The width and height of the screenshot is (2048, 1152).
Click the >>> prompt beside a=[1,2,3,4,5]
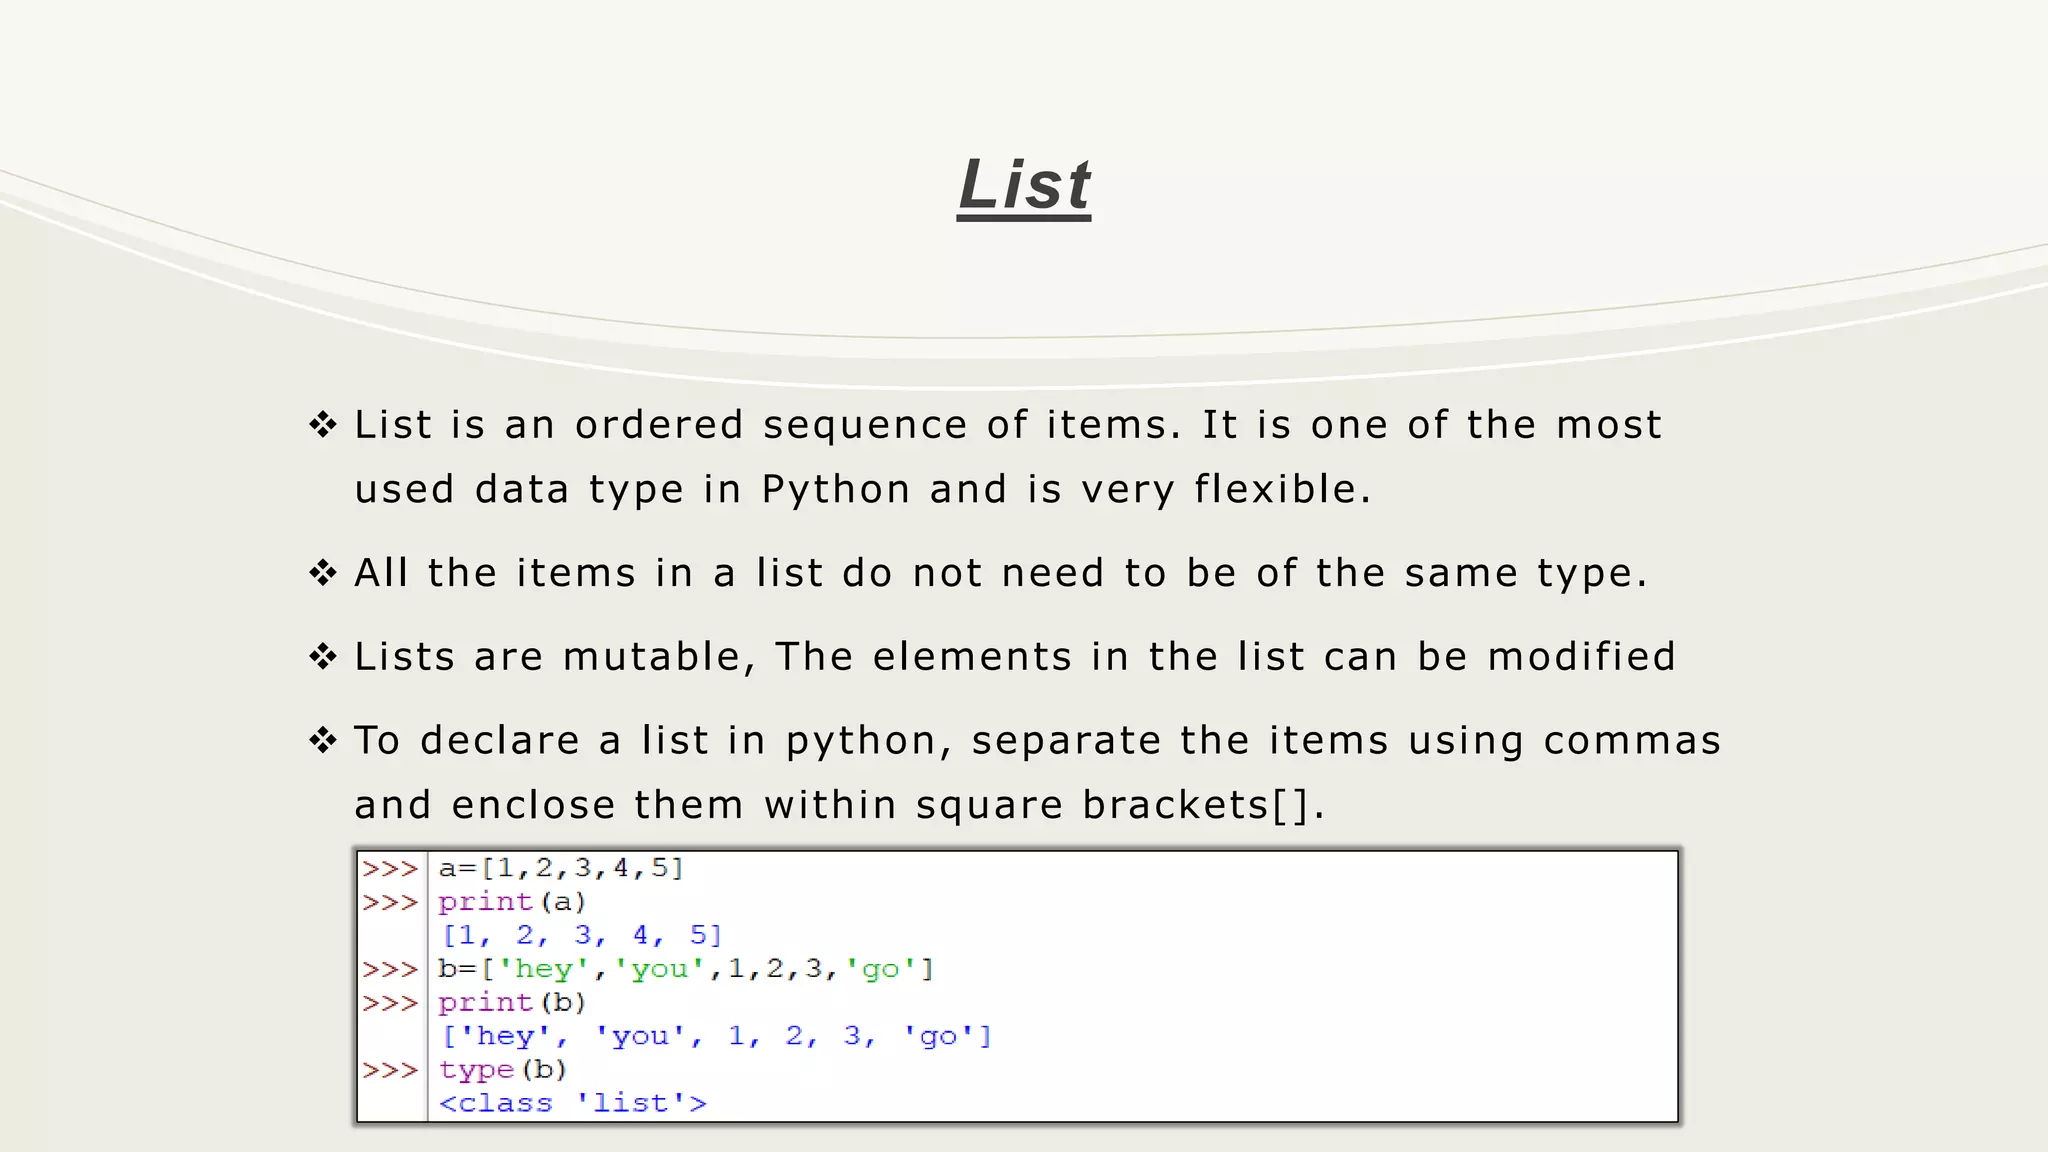coord(390,868)
